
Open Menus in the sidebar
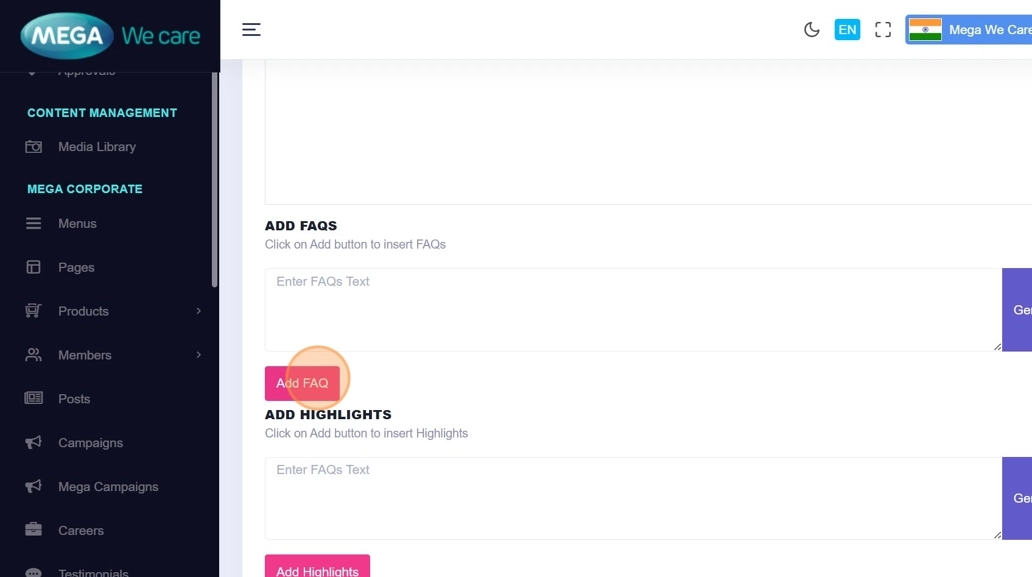click(77, 224)
